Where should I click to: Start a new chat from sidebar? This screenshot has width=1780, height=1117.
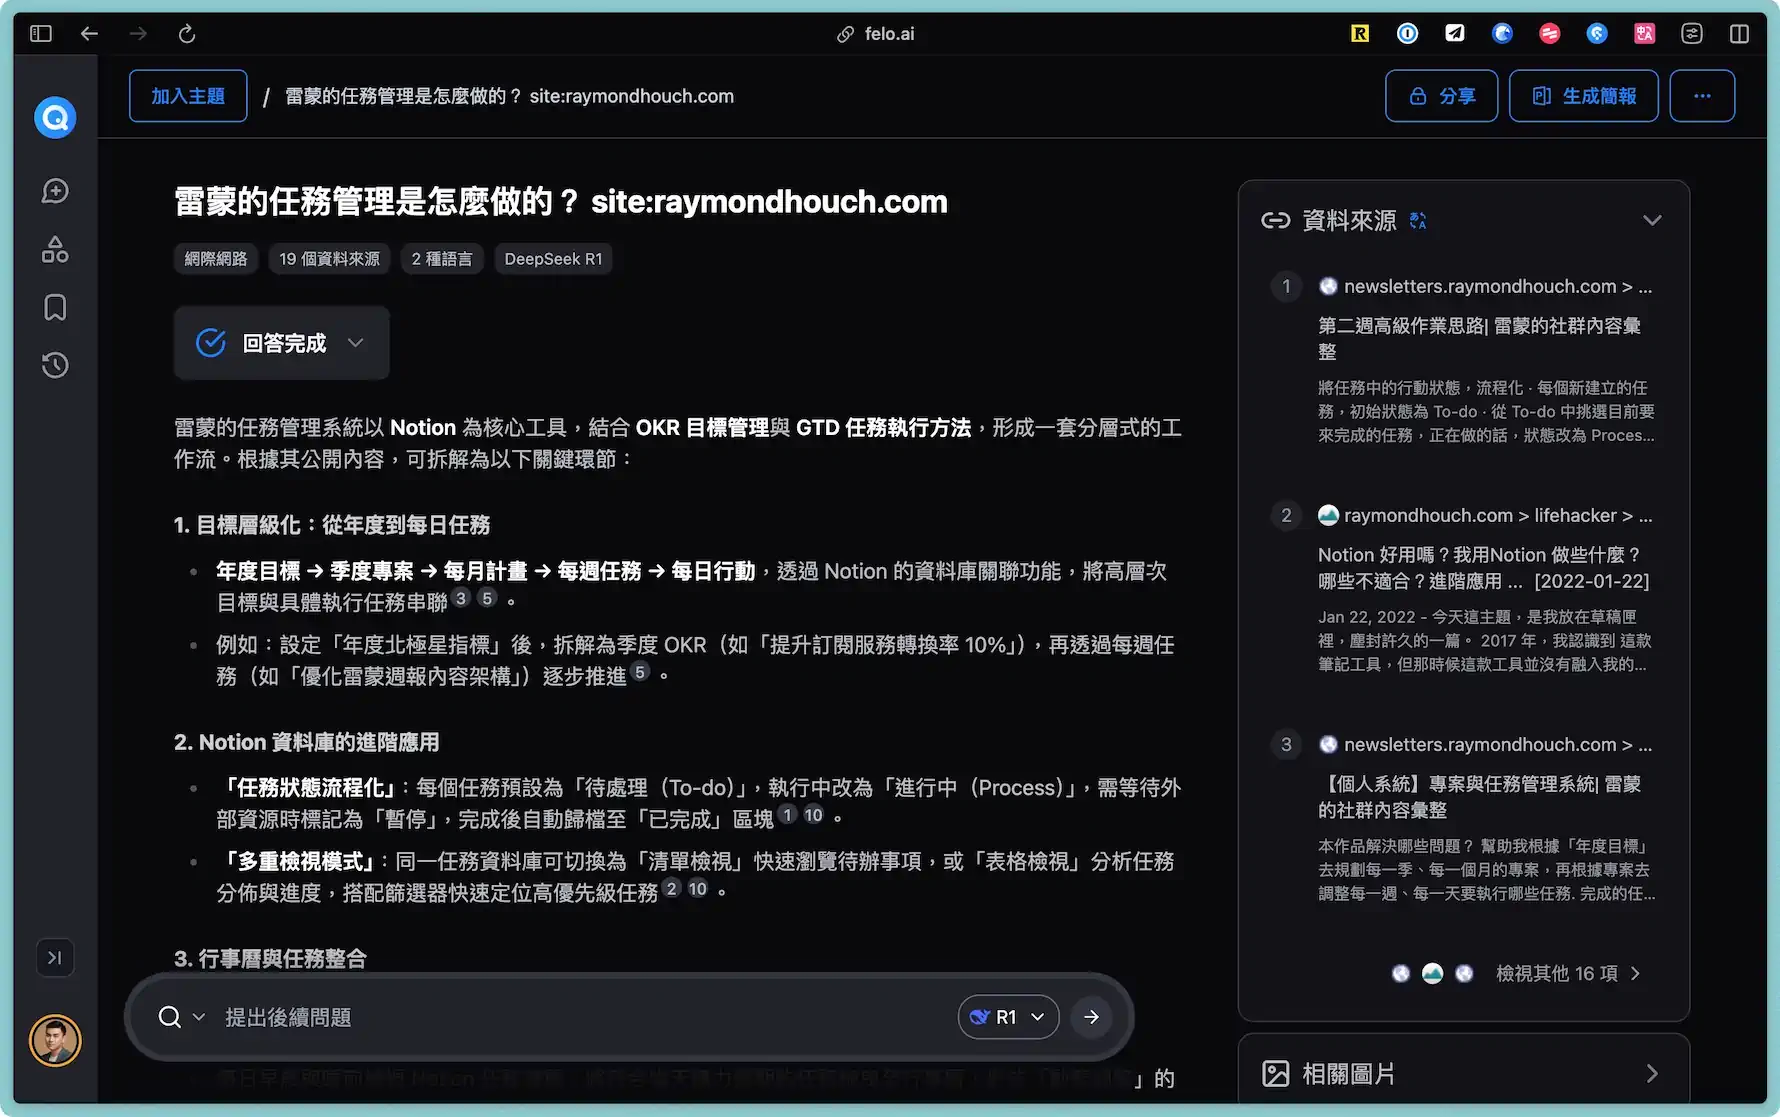(55, 191)
